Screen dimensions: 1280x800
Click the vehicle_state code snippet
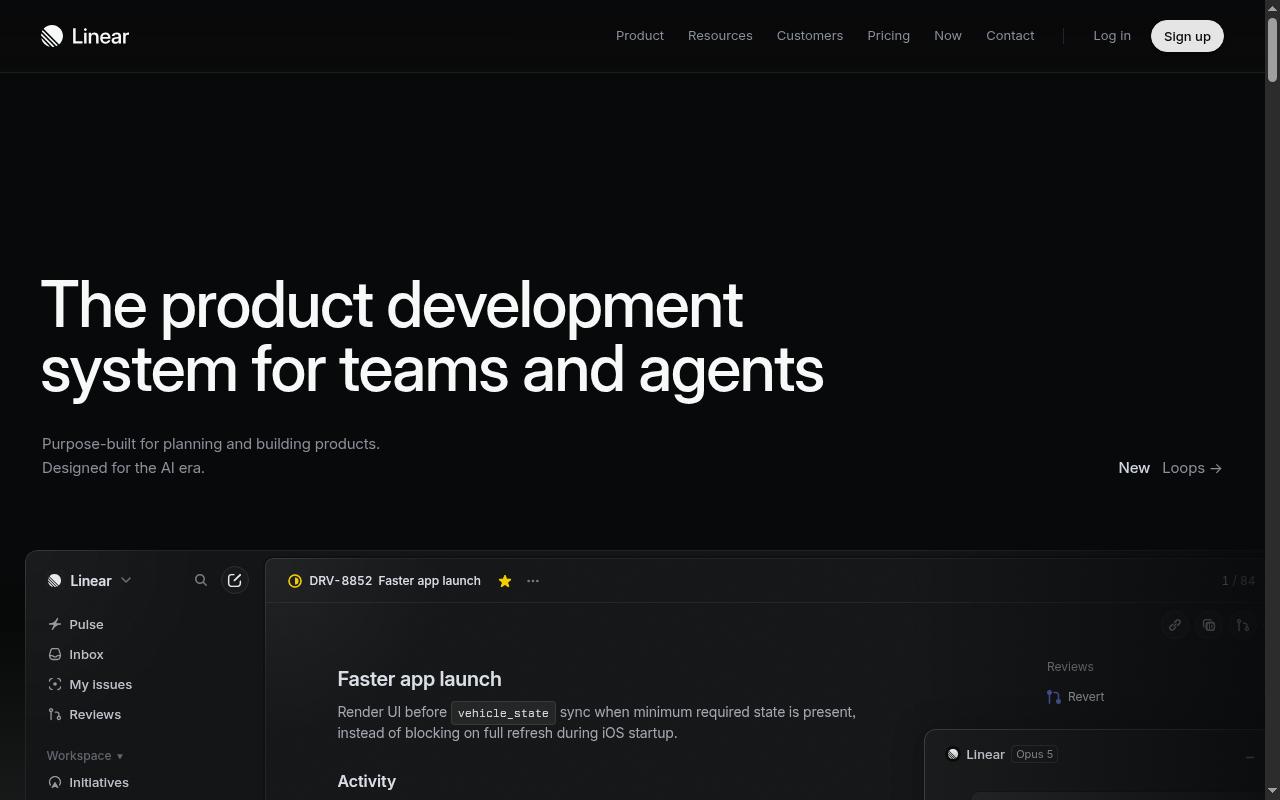503,713
